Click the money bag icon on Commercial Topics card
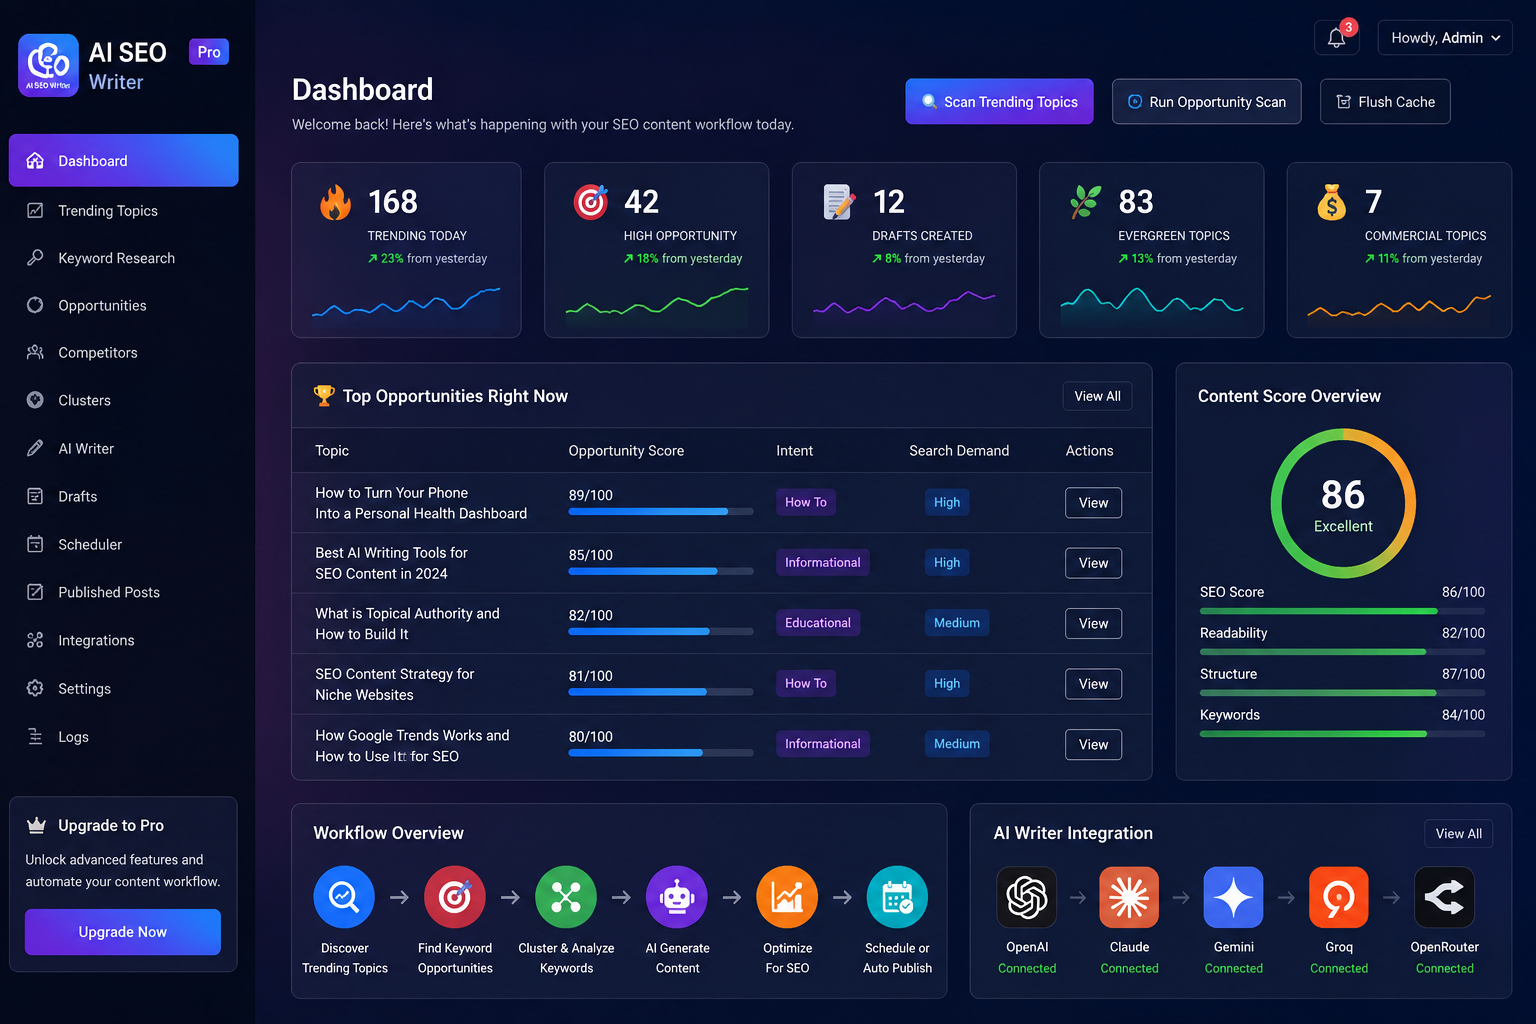 (1332, 202)
